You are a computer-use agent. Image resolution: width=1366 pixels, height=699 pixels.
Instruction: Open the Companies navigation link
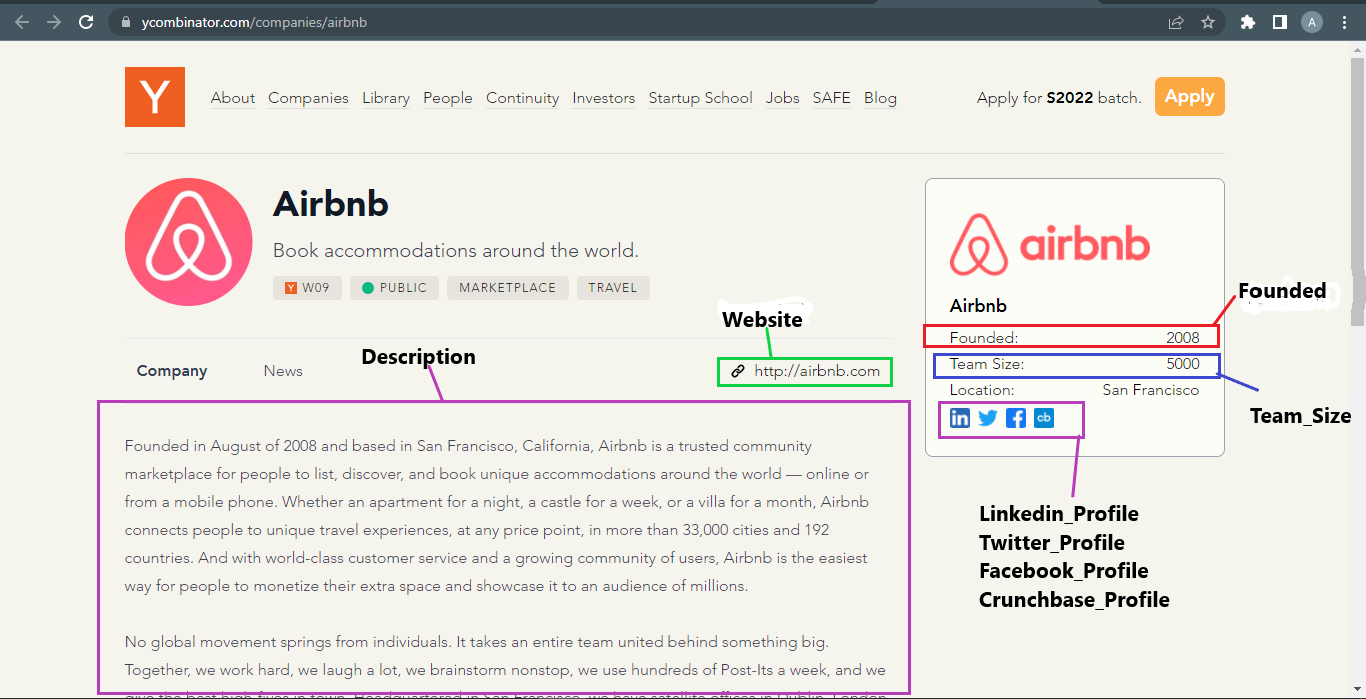point(308,98)
